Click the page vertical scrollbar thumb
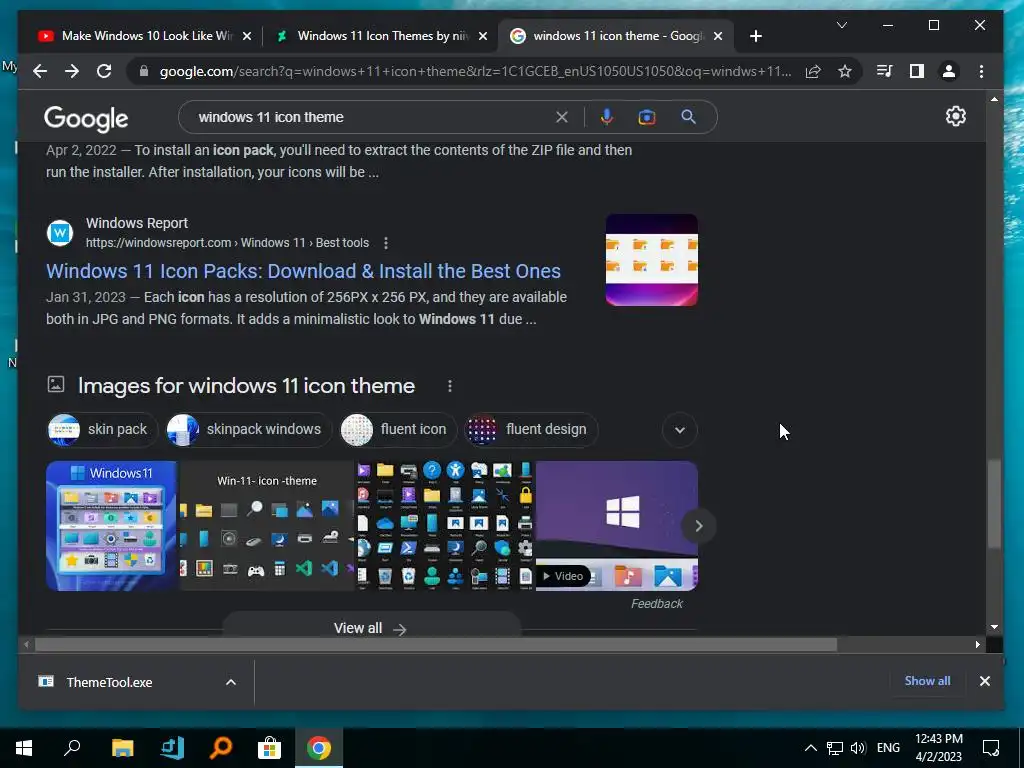Image resolution: width=1024 pixels, height=768 pixels. [994, 504]
